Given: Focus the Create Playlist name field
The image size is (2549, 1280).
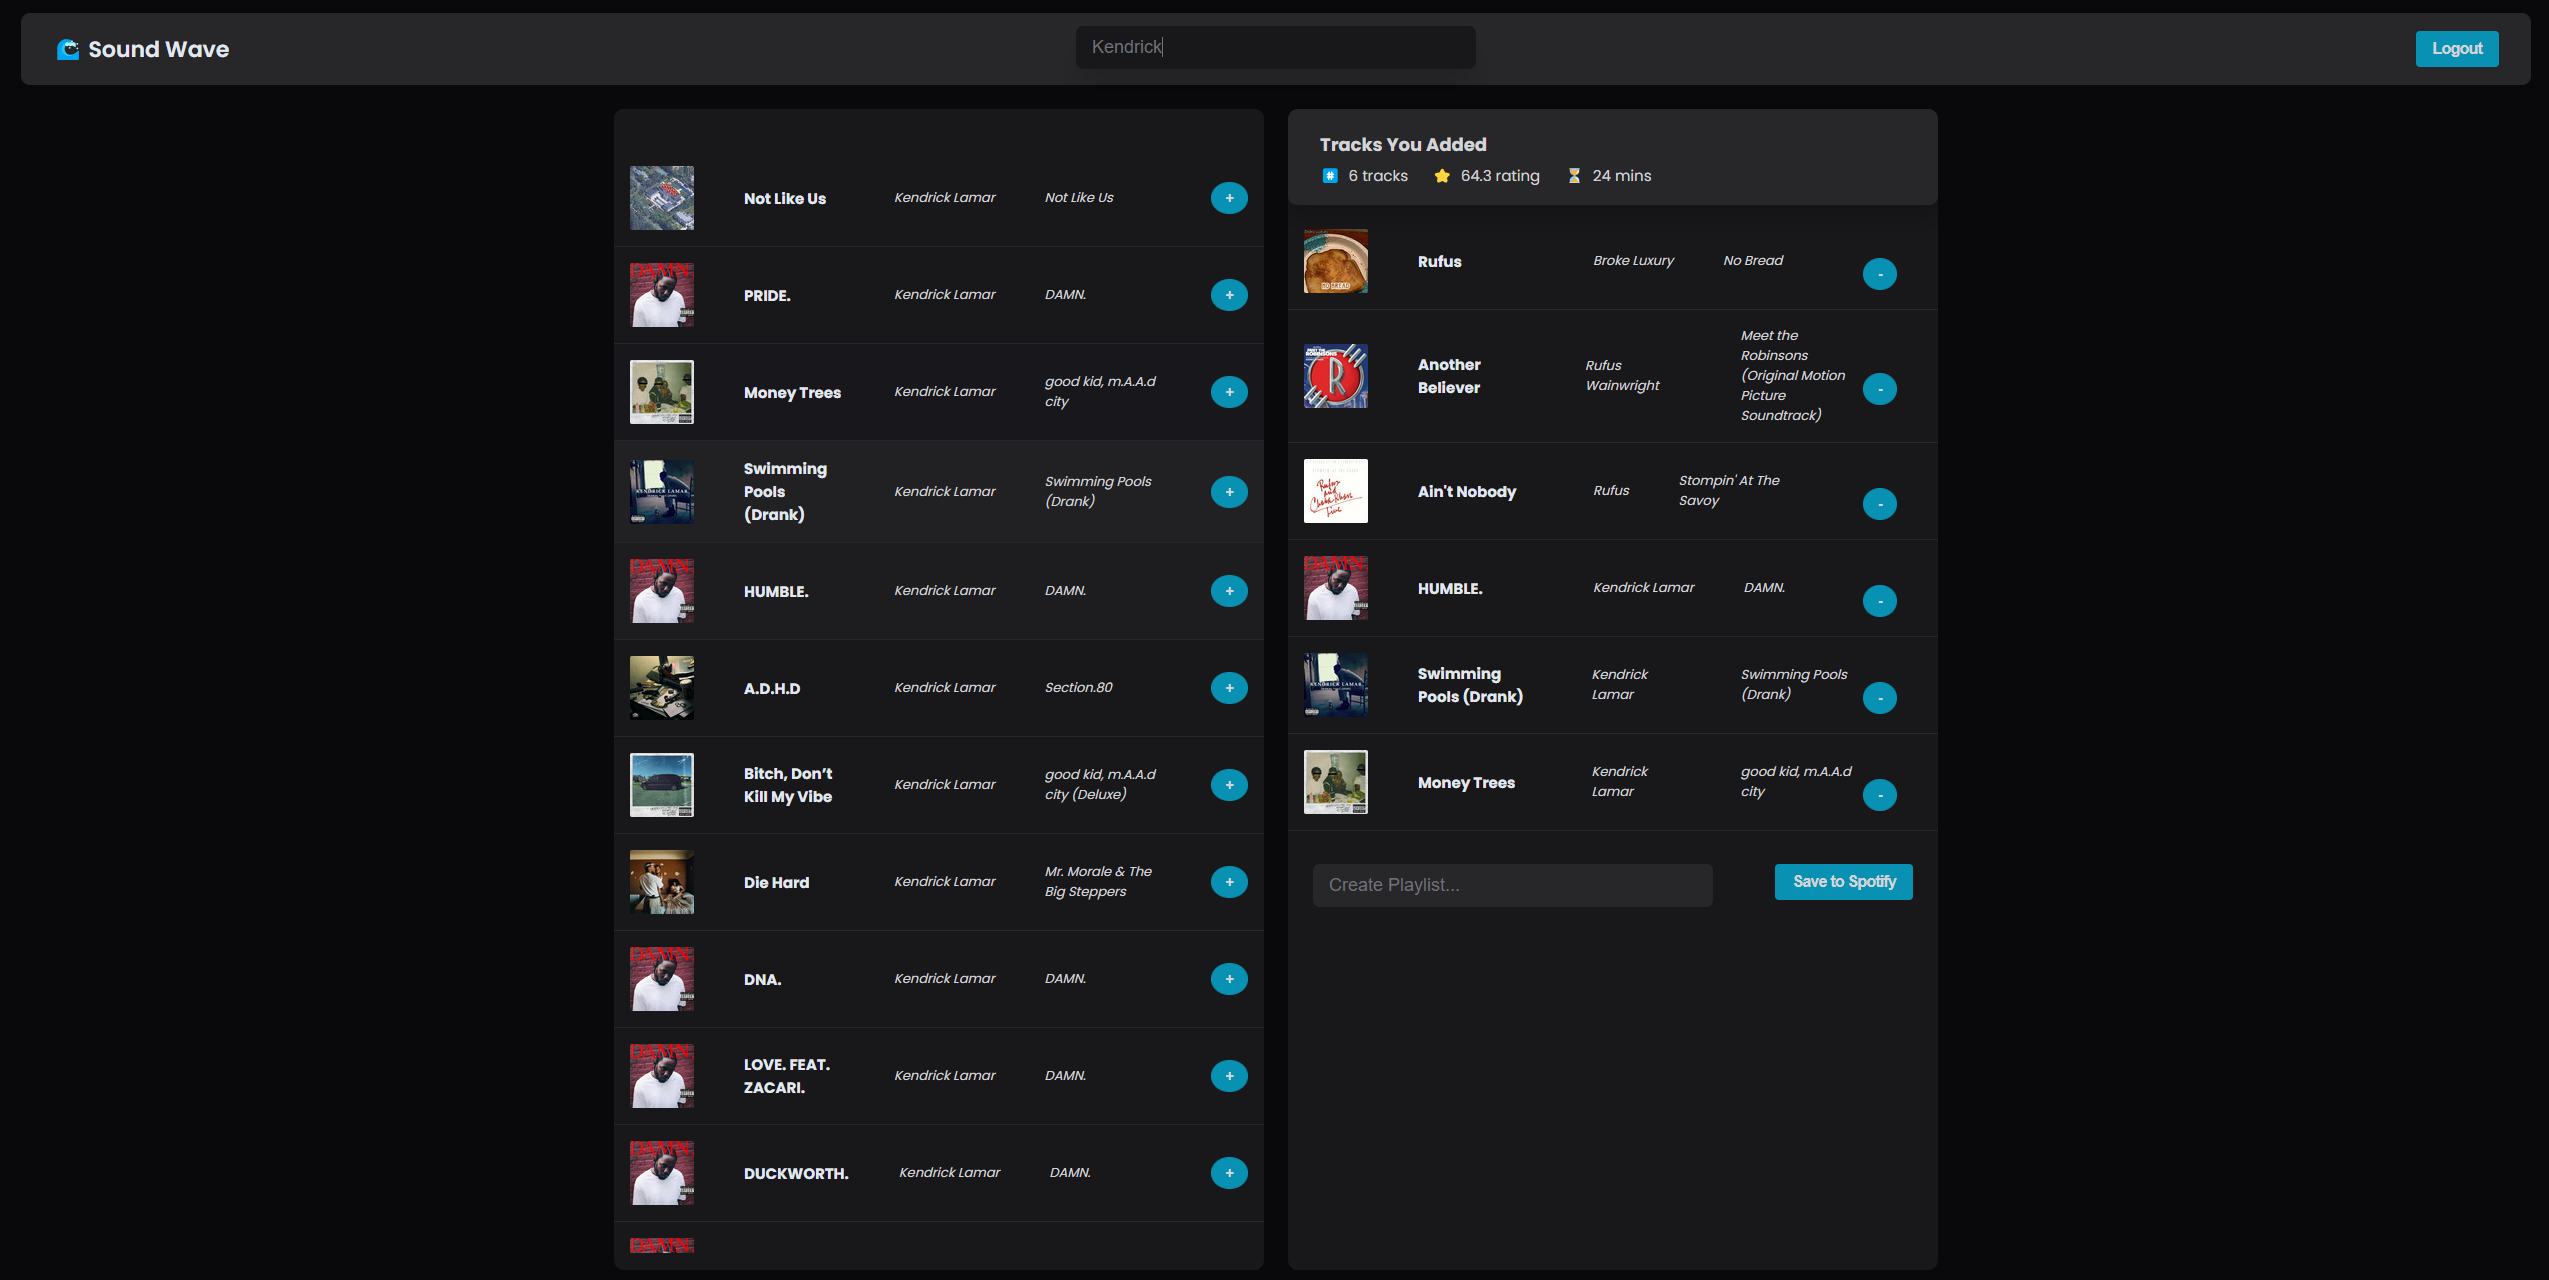Looking at the screenshot, I should click(1511, 885).
